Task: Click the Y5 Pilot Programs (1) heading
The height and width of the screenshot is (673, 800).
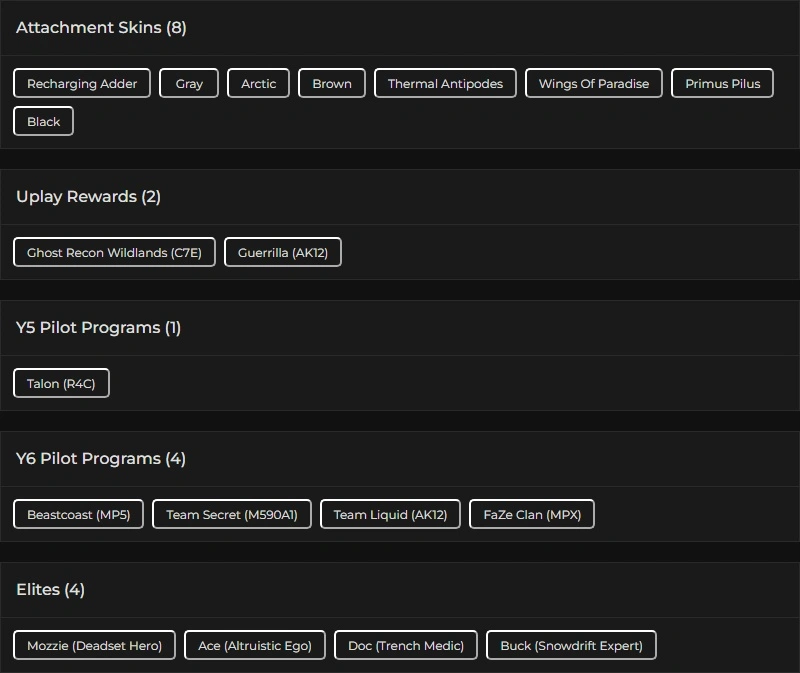Action: tap(98, 328)
